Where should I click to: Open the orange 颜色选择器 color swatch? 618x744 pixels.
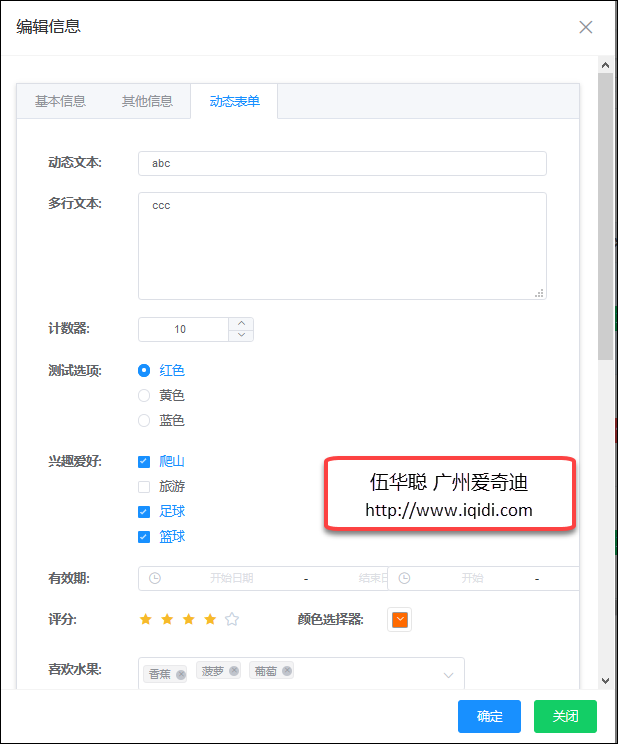click(x=400, y=619)
